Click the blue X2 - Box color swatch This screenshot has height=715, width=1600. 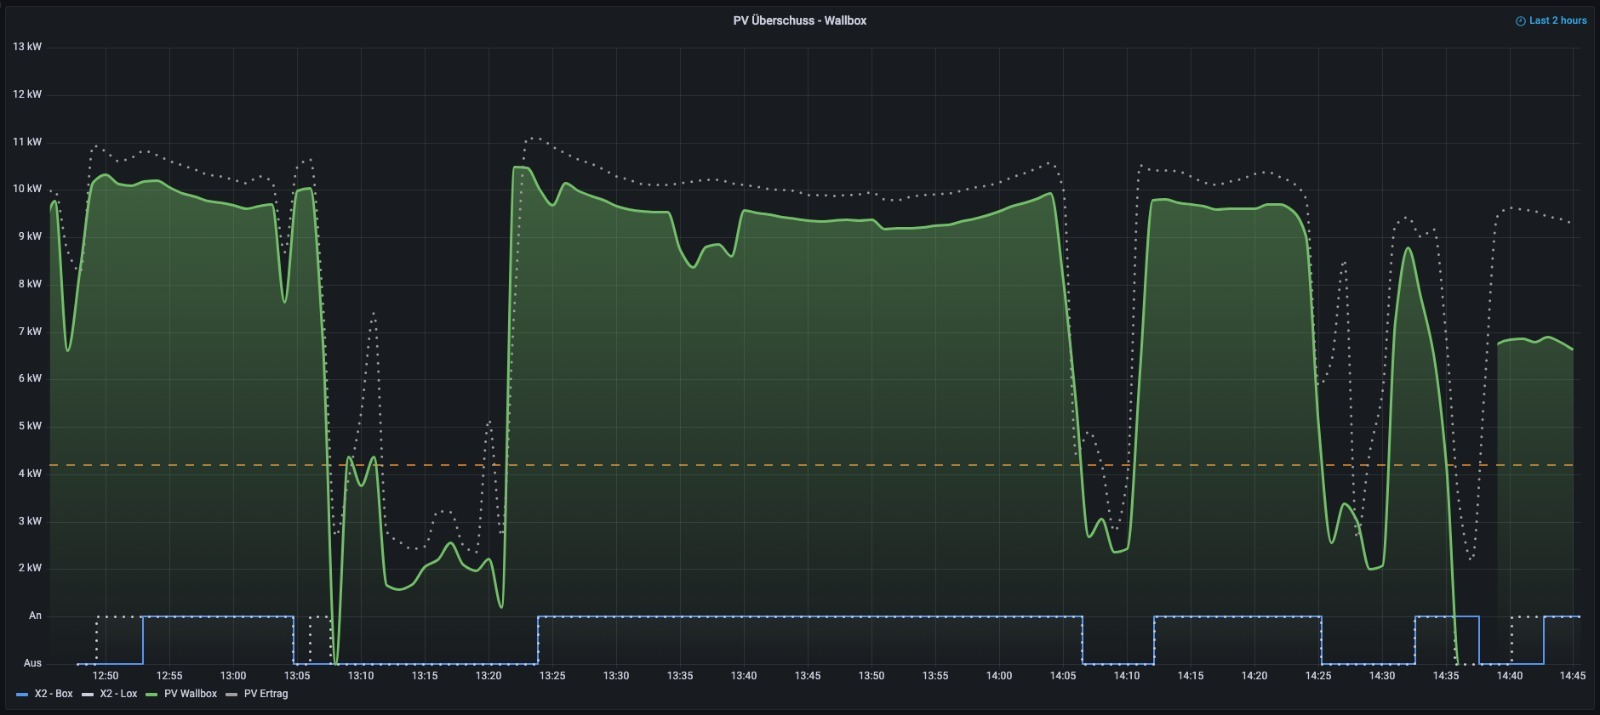tap(22, 694)
